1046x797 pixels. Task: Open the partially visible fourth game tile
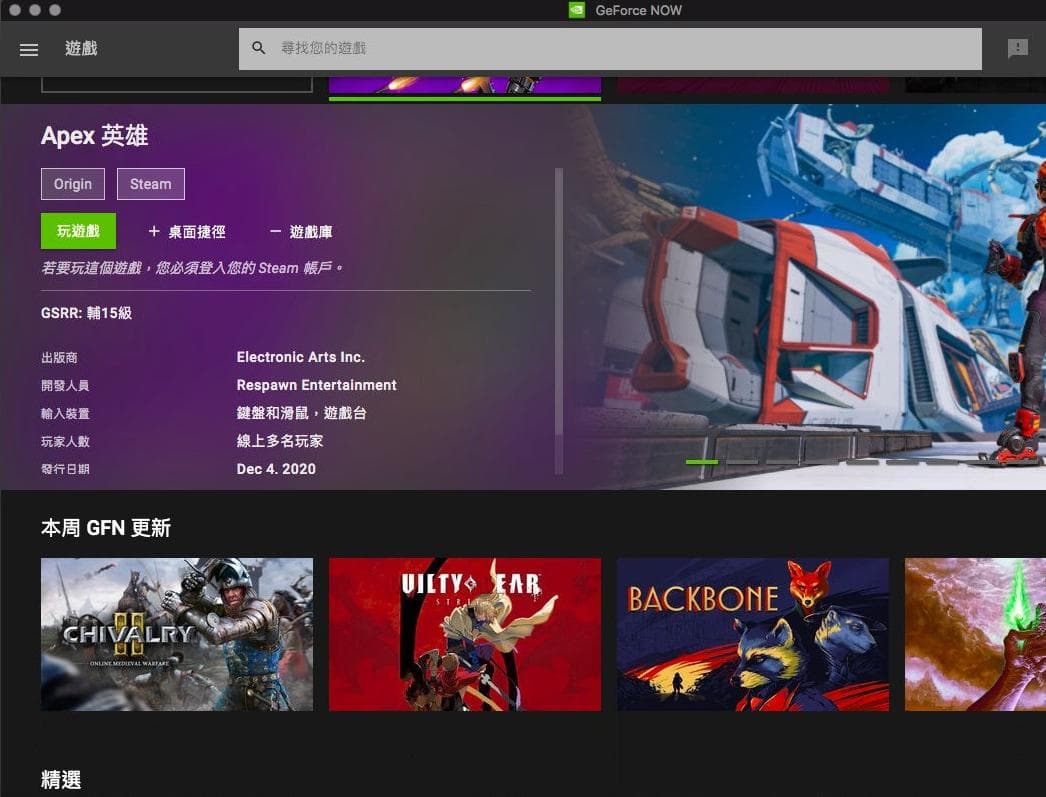(x=975, y=634)
